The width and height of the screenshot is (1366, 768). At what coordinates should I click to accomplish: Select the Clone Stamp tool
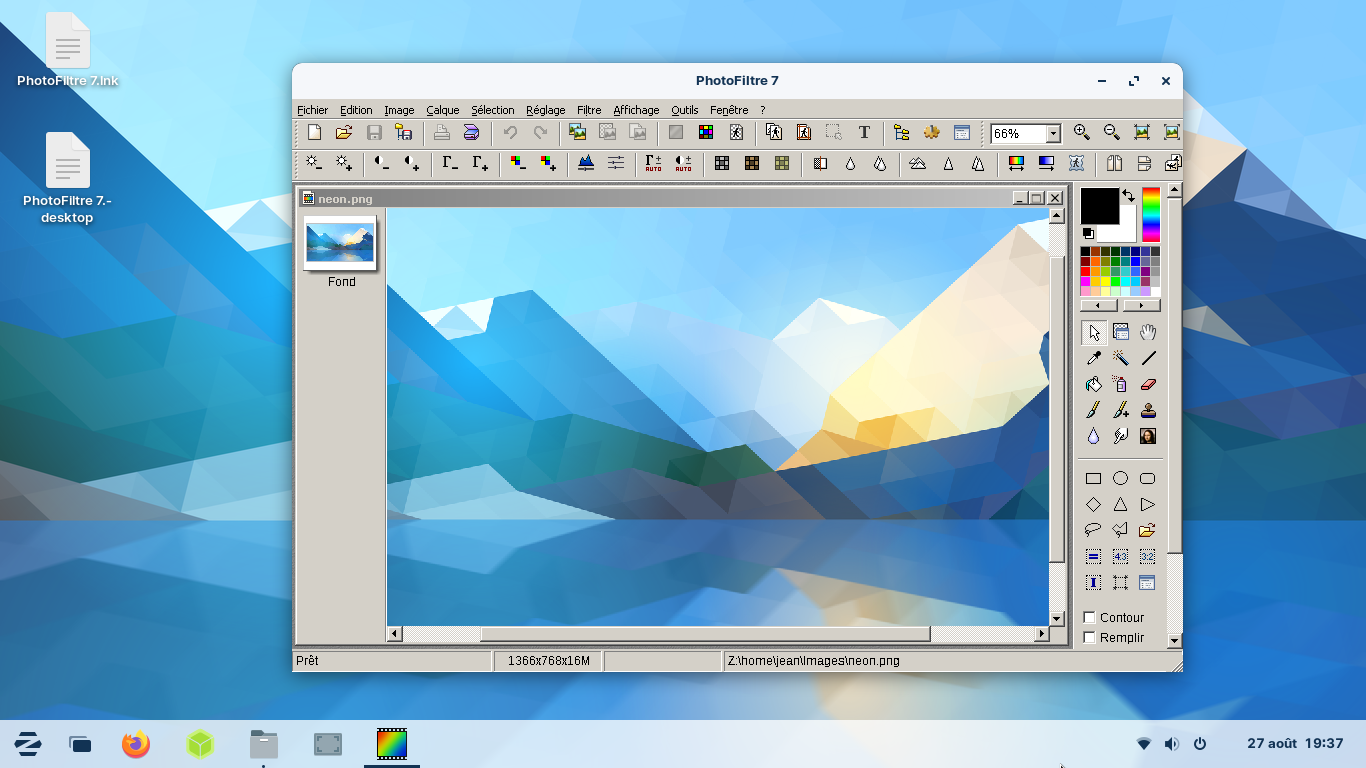pyautogui.click(x=1148, y=410)
